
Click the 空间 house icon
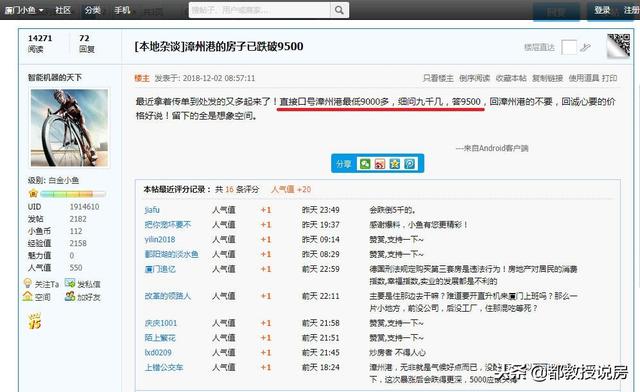pyautogui.click(x=28, y=296)
